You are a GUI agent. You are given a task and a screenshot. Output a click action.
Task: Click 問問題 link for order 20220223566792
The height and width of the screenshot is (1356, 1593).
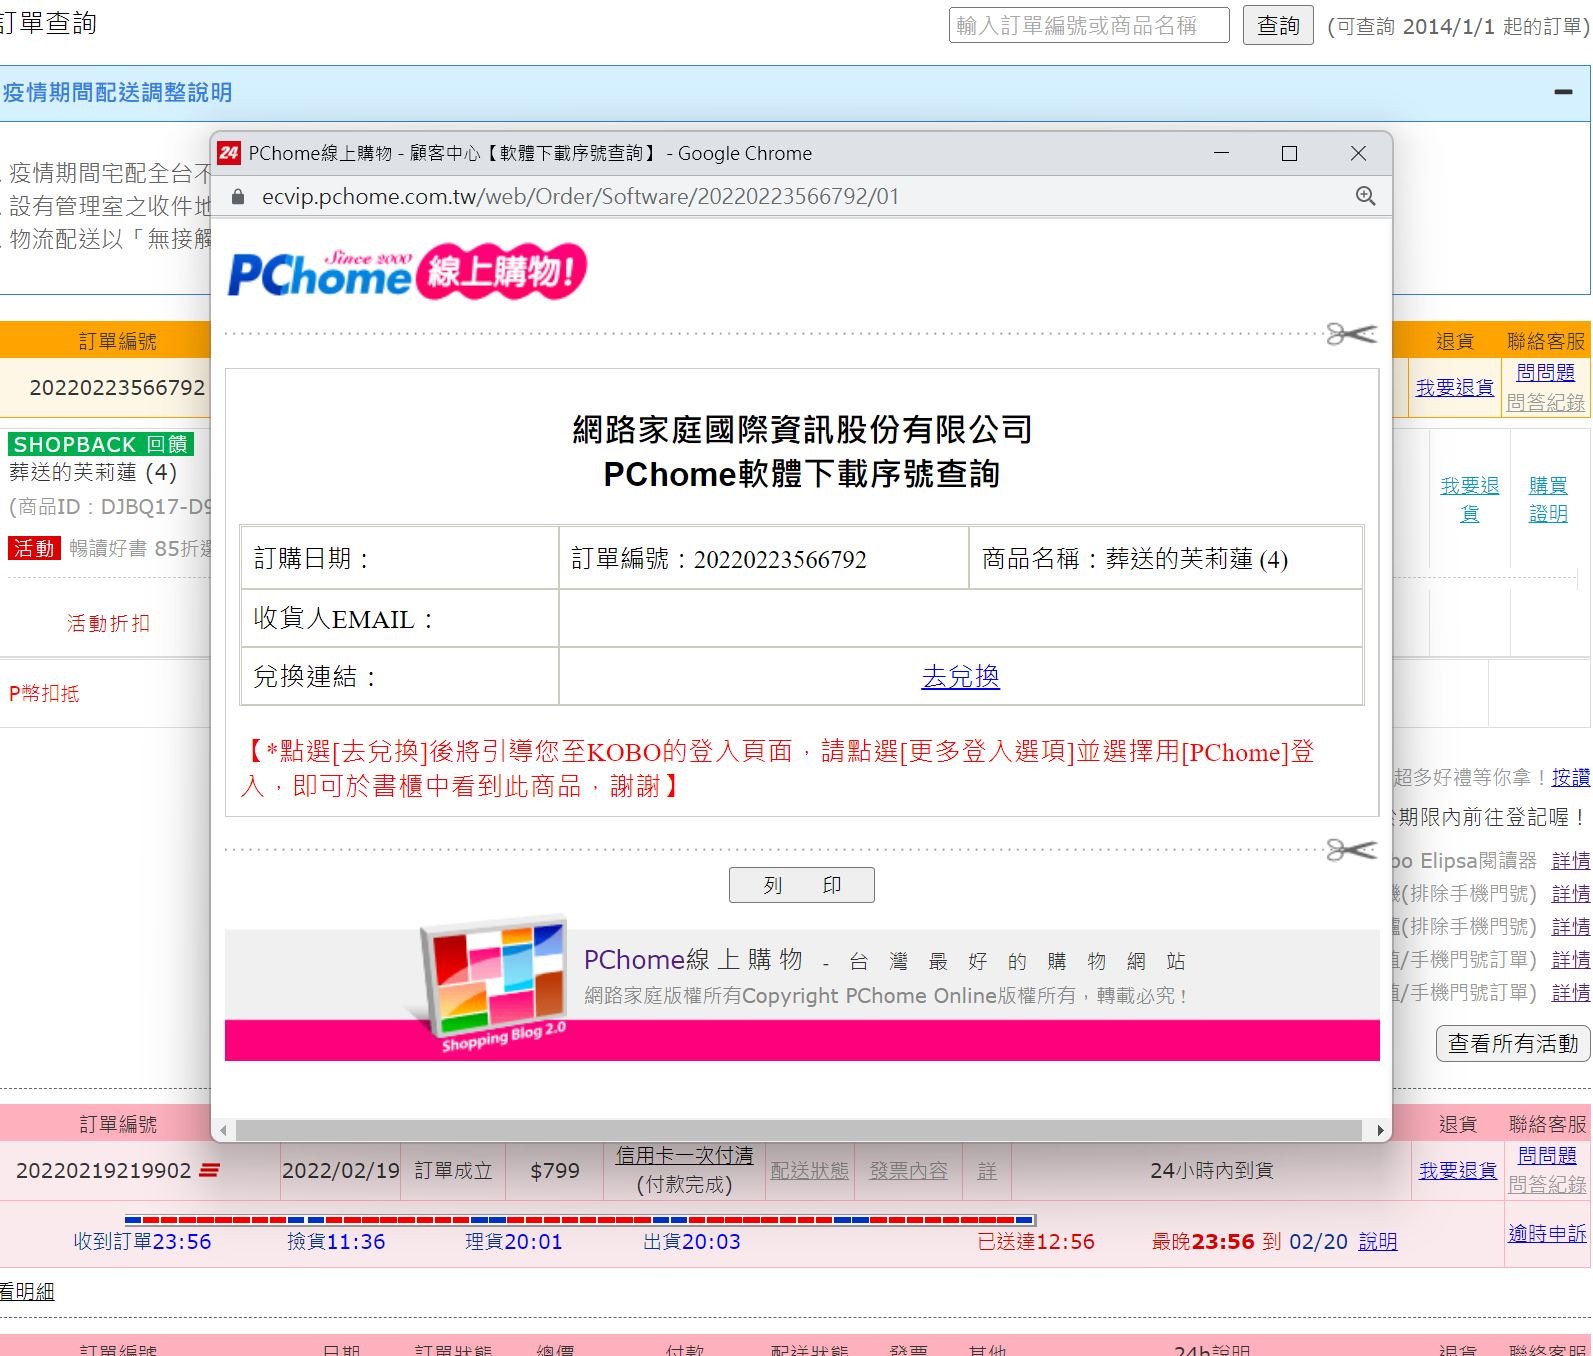(x=1545, y=372)
